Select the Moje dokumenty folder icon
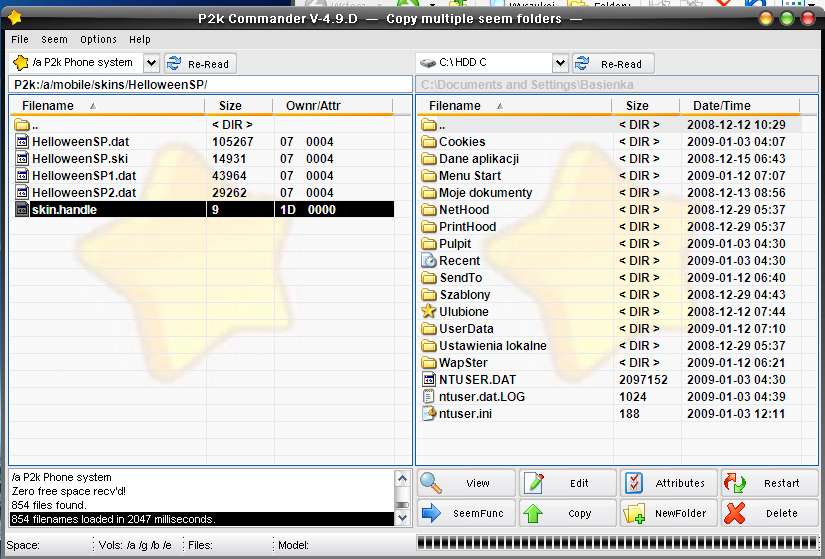 coord(429,193)
